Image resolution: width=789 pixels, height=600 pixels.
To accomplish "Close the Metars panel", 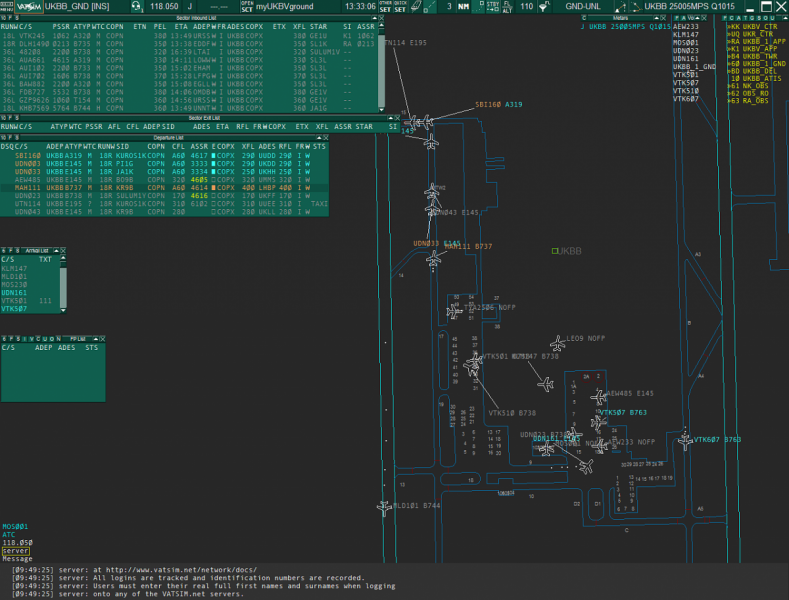I will [x=663, y=18].
